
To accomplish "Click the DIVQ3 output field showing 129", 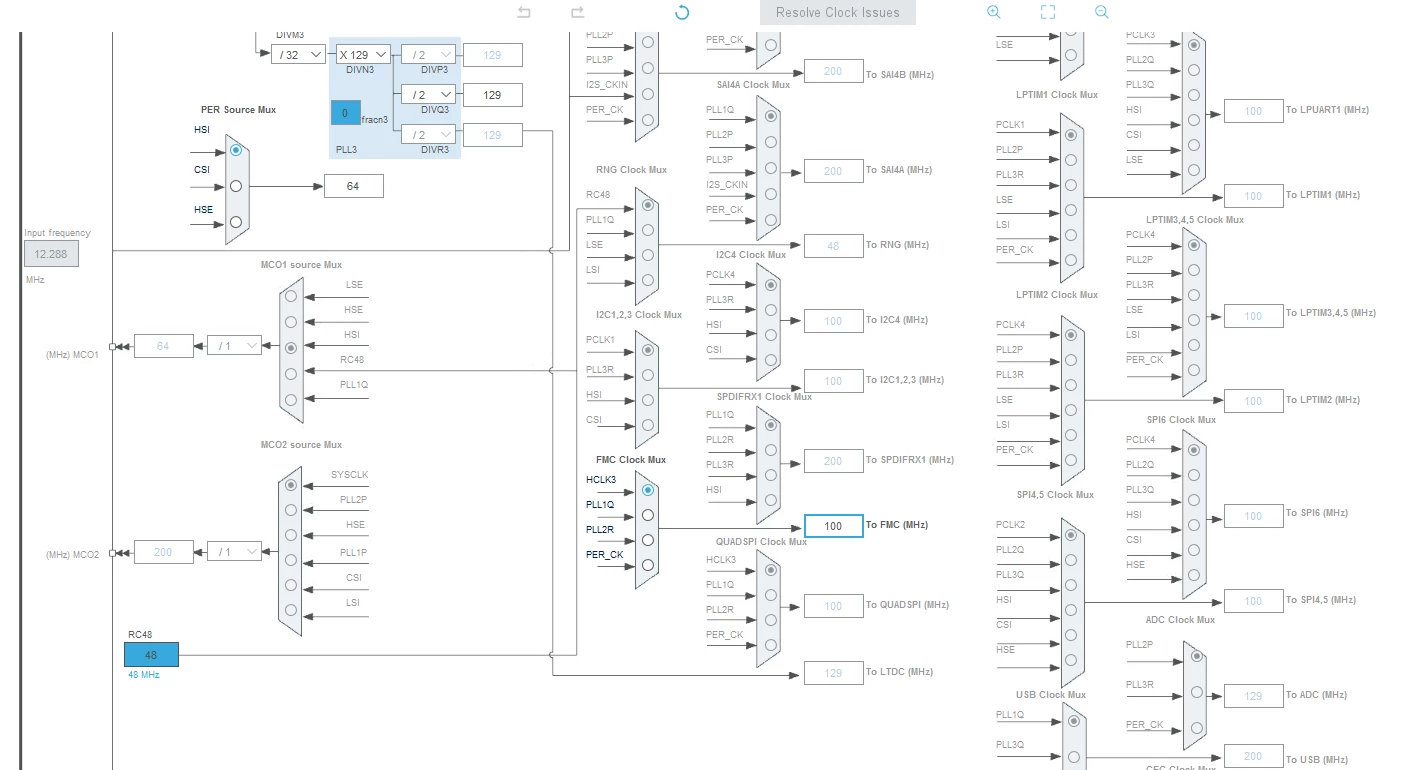I will point(492,94).
